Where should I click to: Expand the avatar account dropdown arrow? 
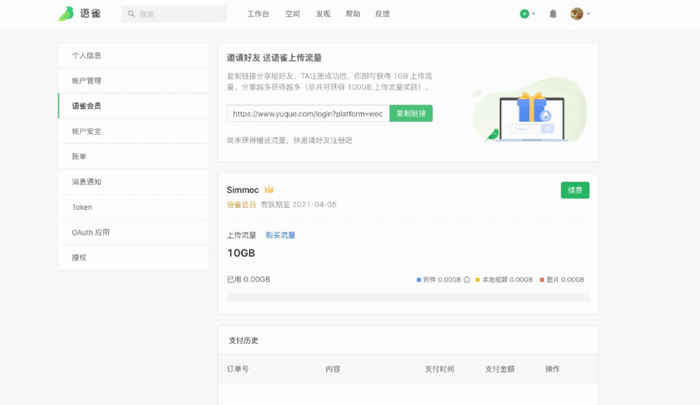tap(588, 14)
